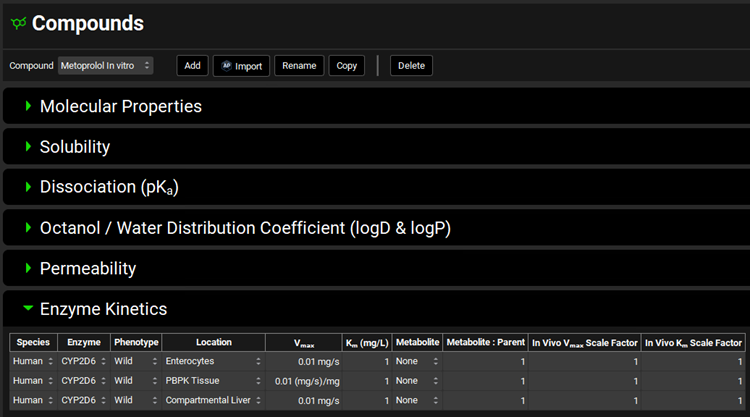The width and height of the screenshot is (750, 417).
Task: Click the Copy compound button
Action: pyautogui.click(x=346, y=66)
